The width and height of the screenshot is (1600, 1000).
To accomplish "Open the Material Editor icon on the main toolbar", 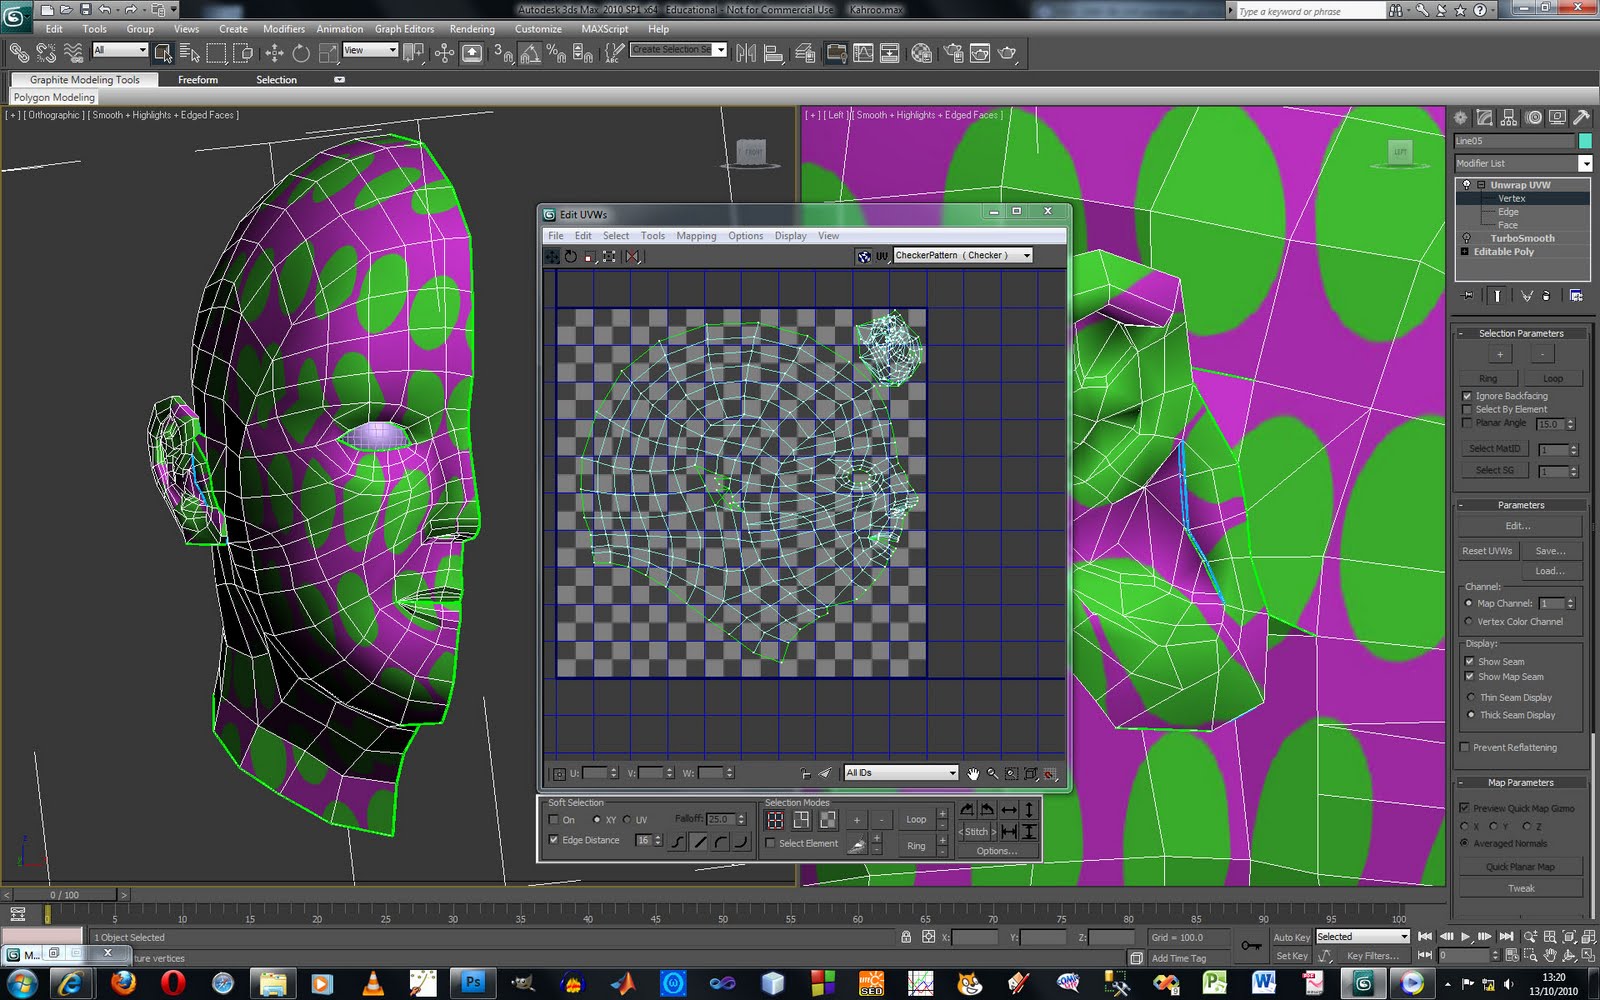I will pos(920,54).
